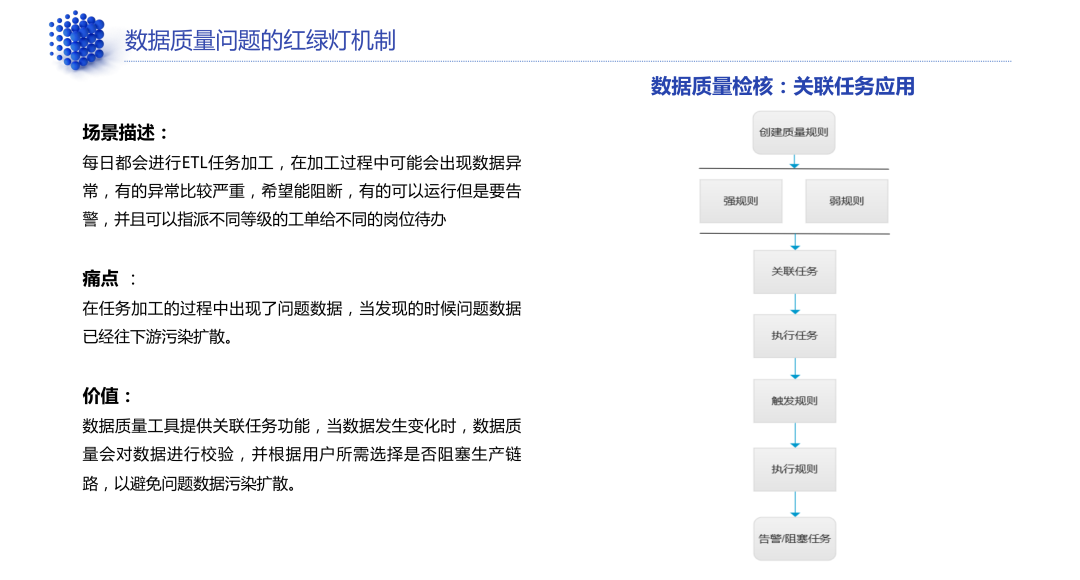Click the 执行规则 flowchart box
The height and width of the screenshot is (580, 1080).
pos(794,469)
